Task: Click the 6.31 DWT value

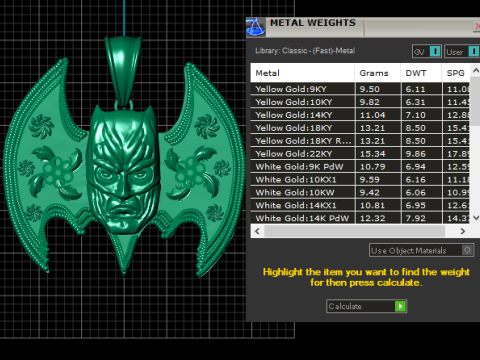Action: pos(416,102)
